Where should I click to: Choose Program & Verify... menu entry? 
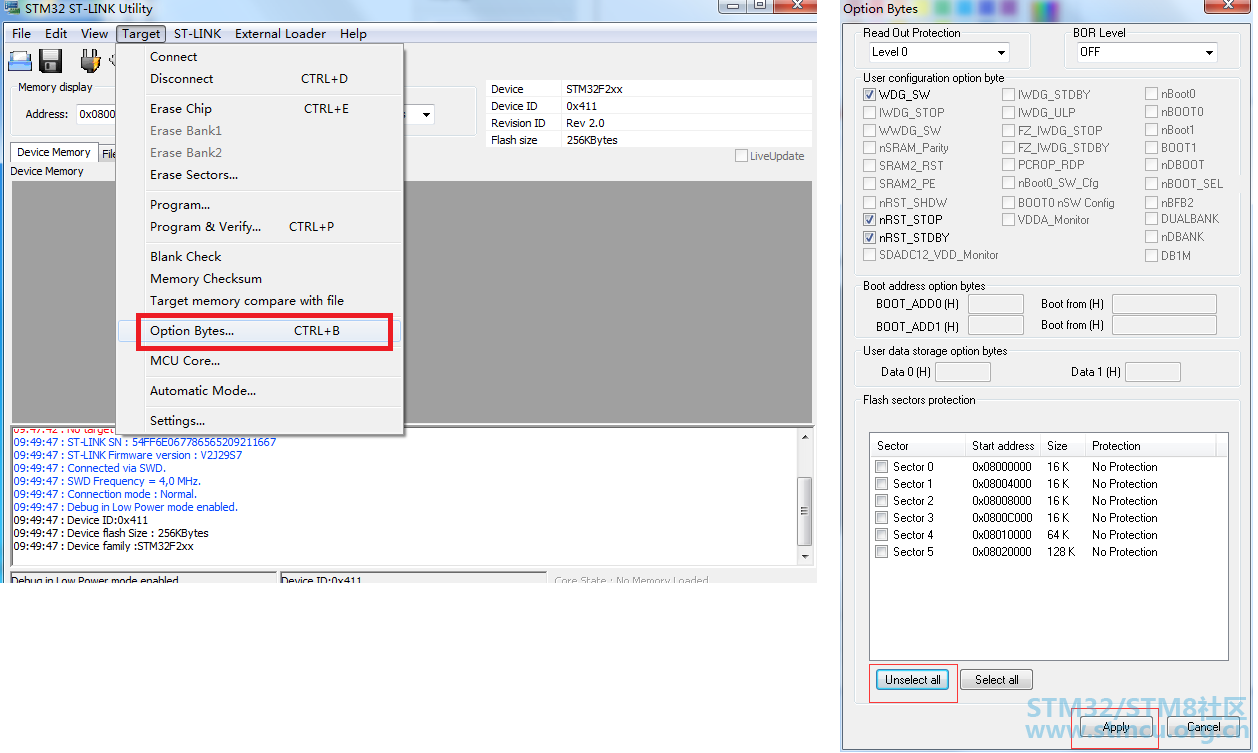click(260, 227)
